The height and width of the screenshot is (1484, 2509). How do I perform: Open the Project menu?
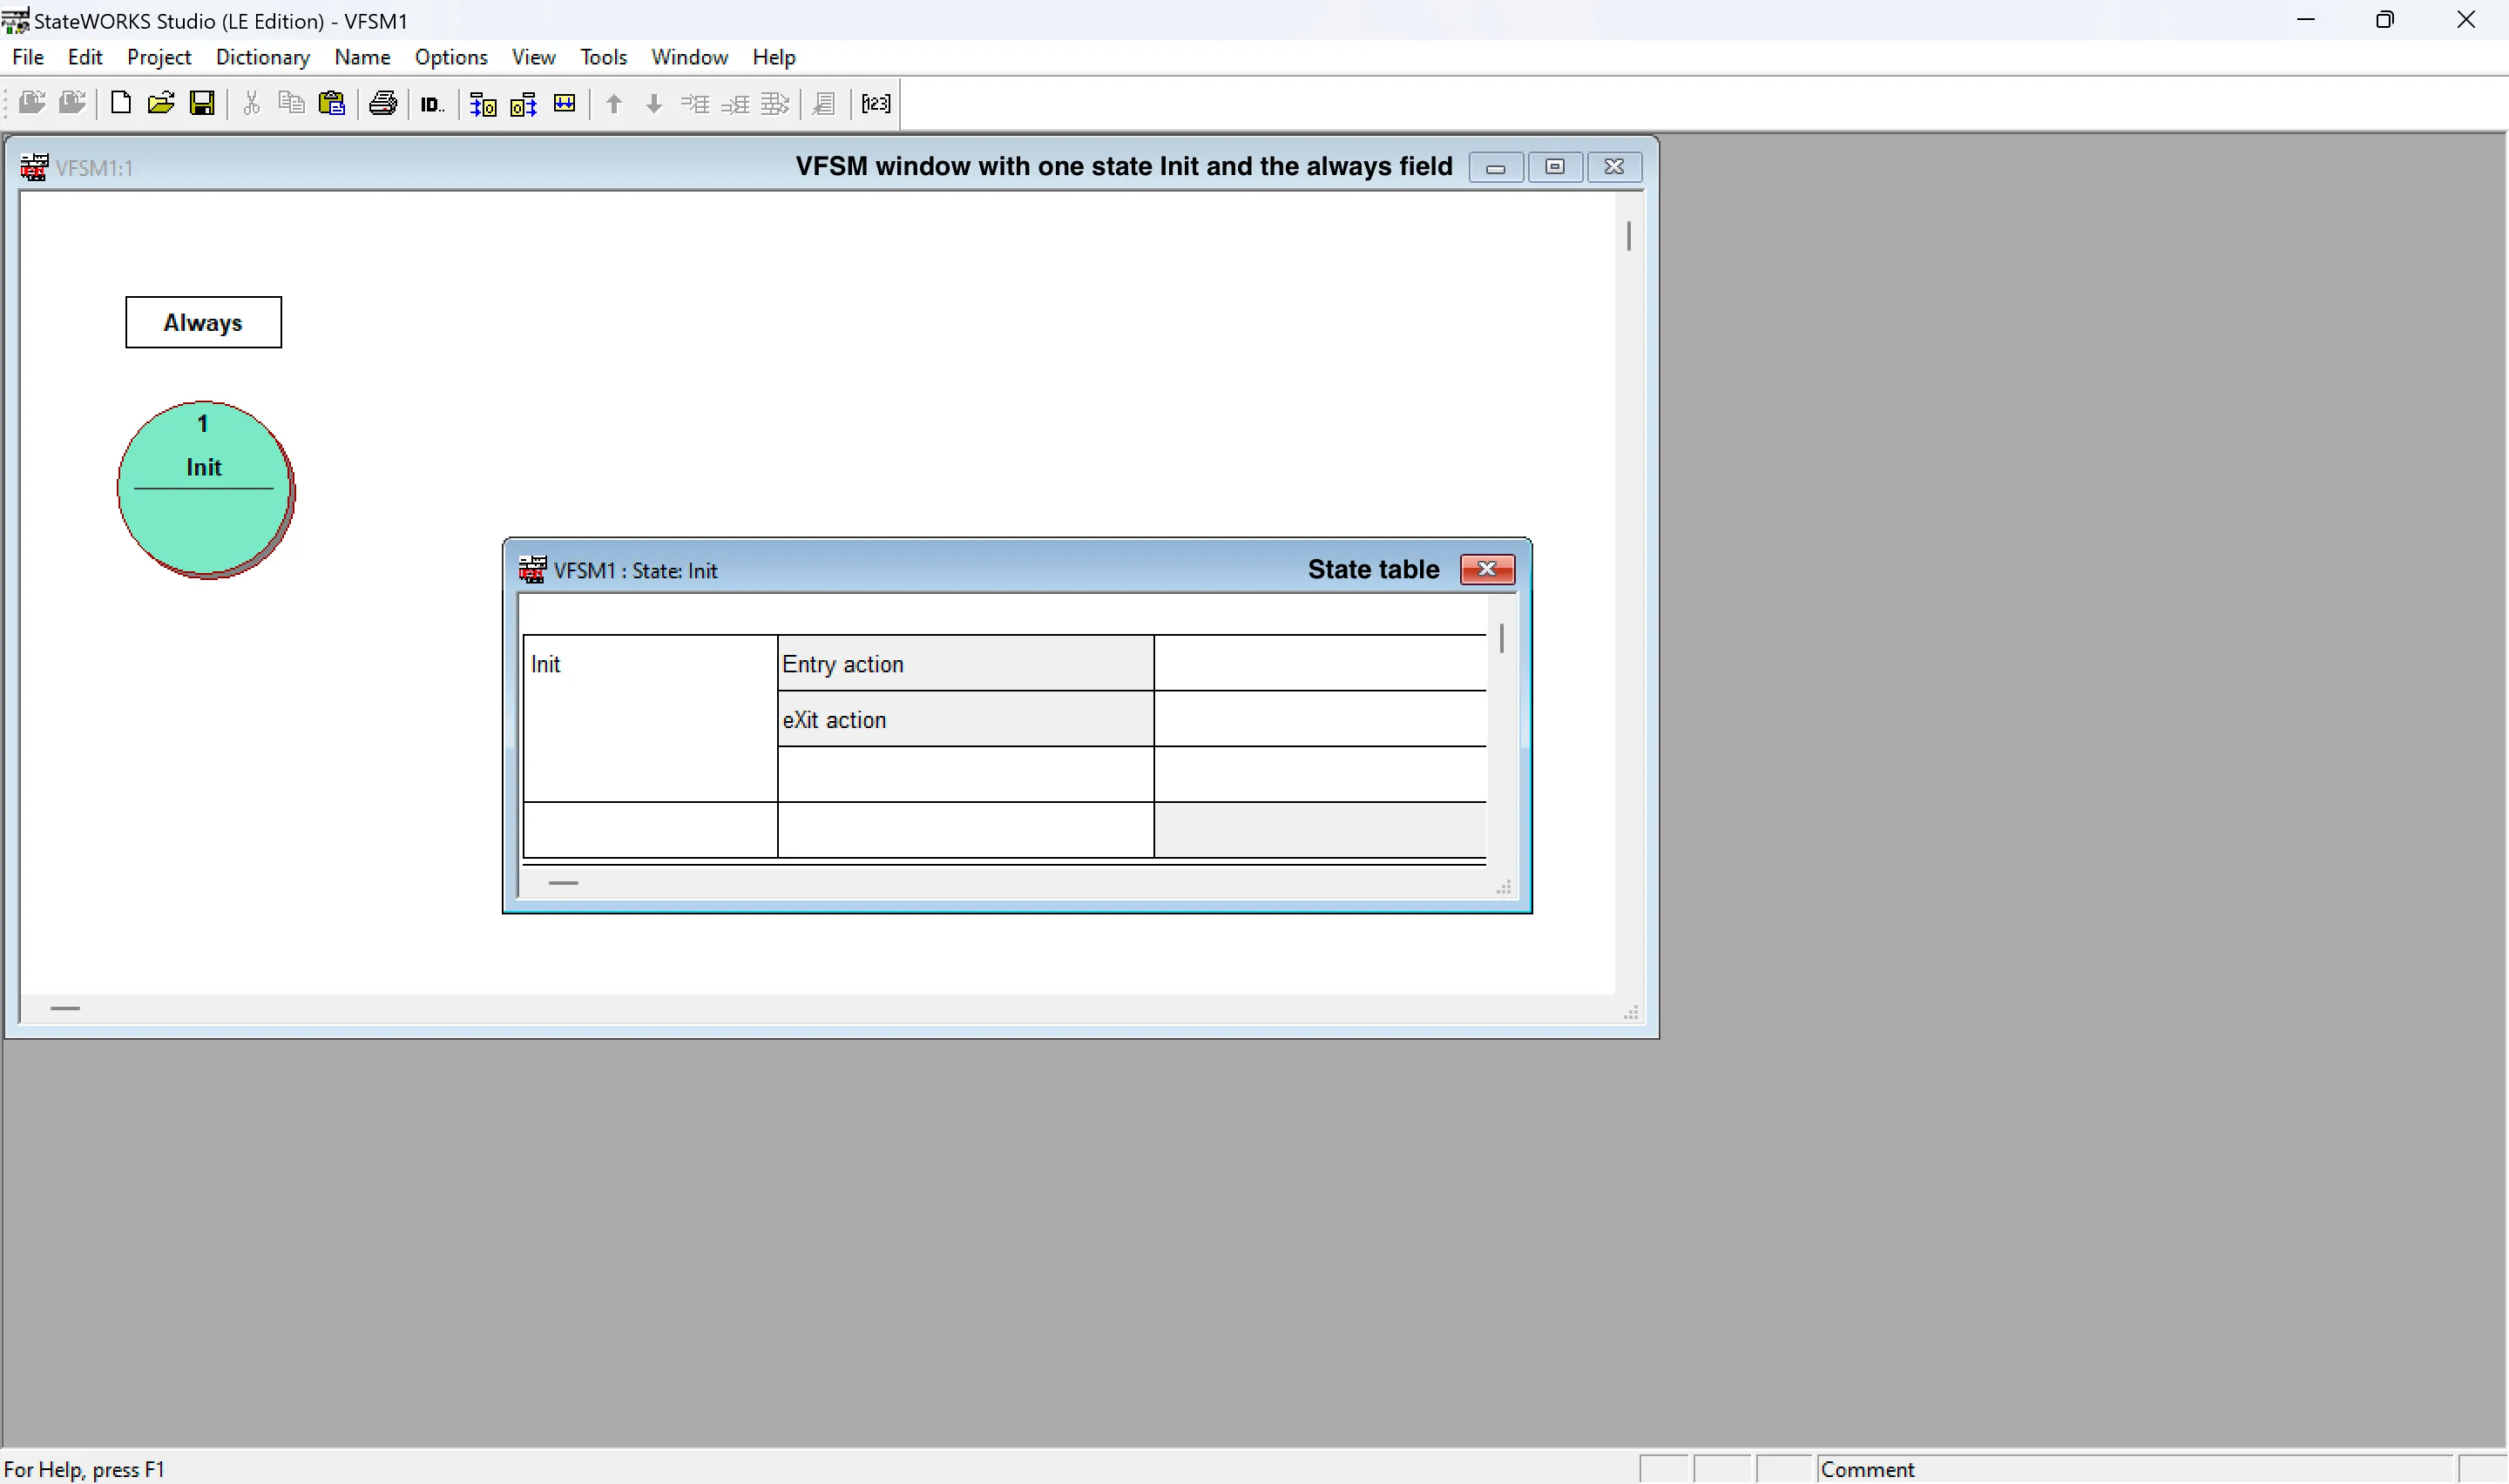(x=159, y=57)
